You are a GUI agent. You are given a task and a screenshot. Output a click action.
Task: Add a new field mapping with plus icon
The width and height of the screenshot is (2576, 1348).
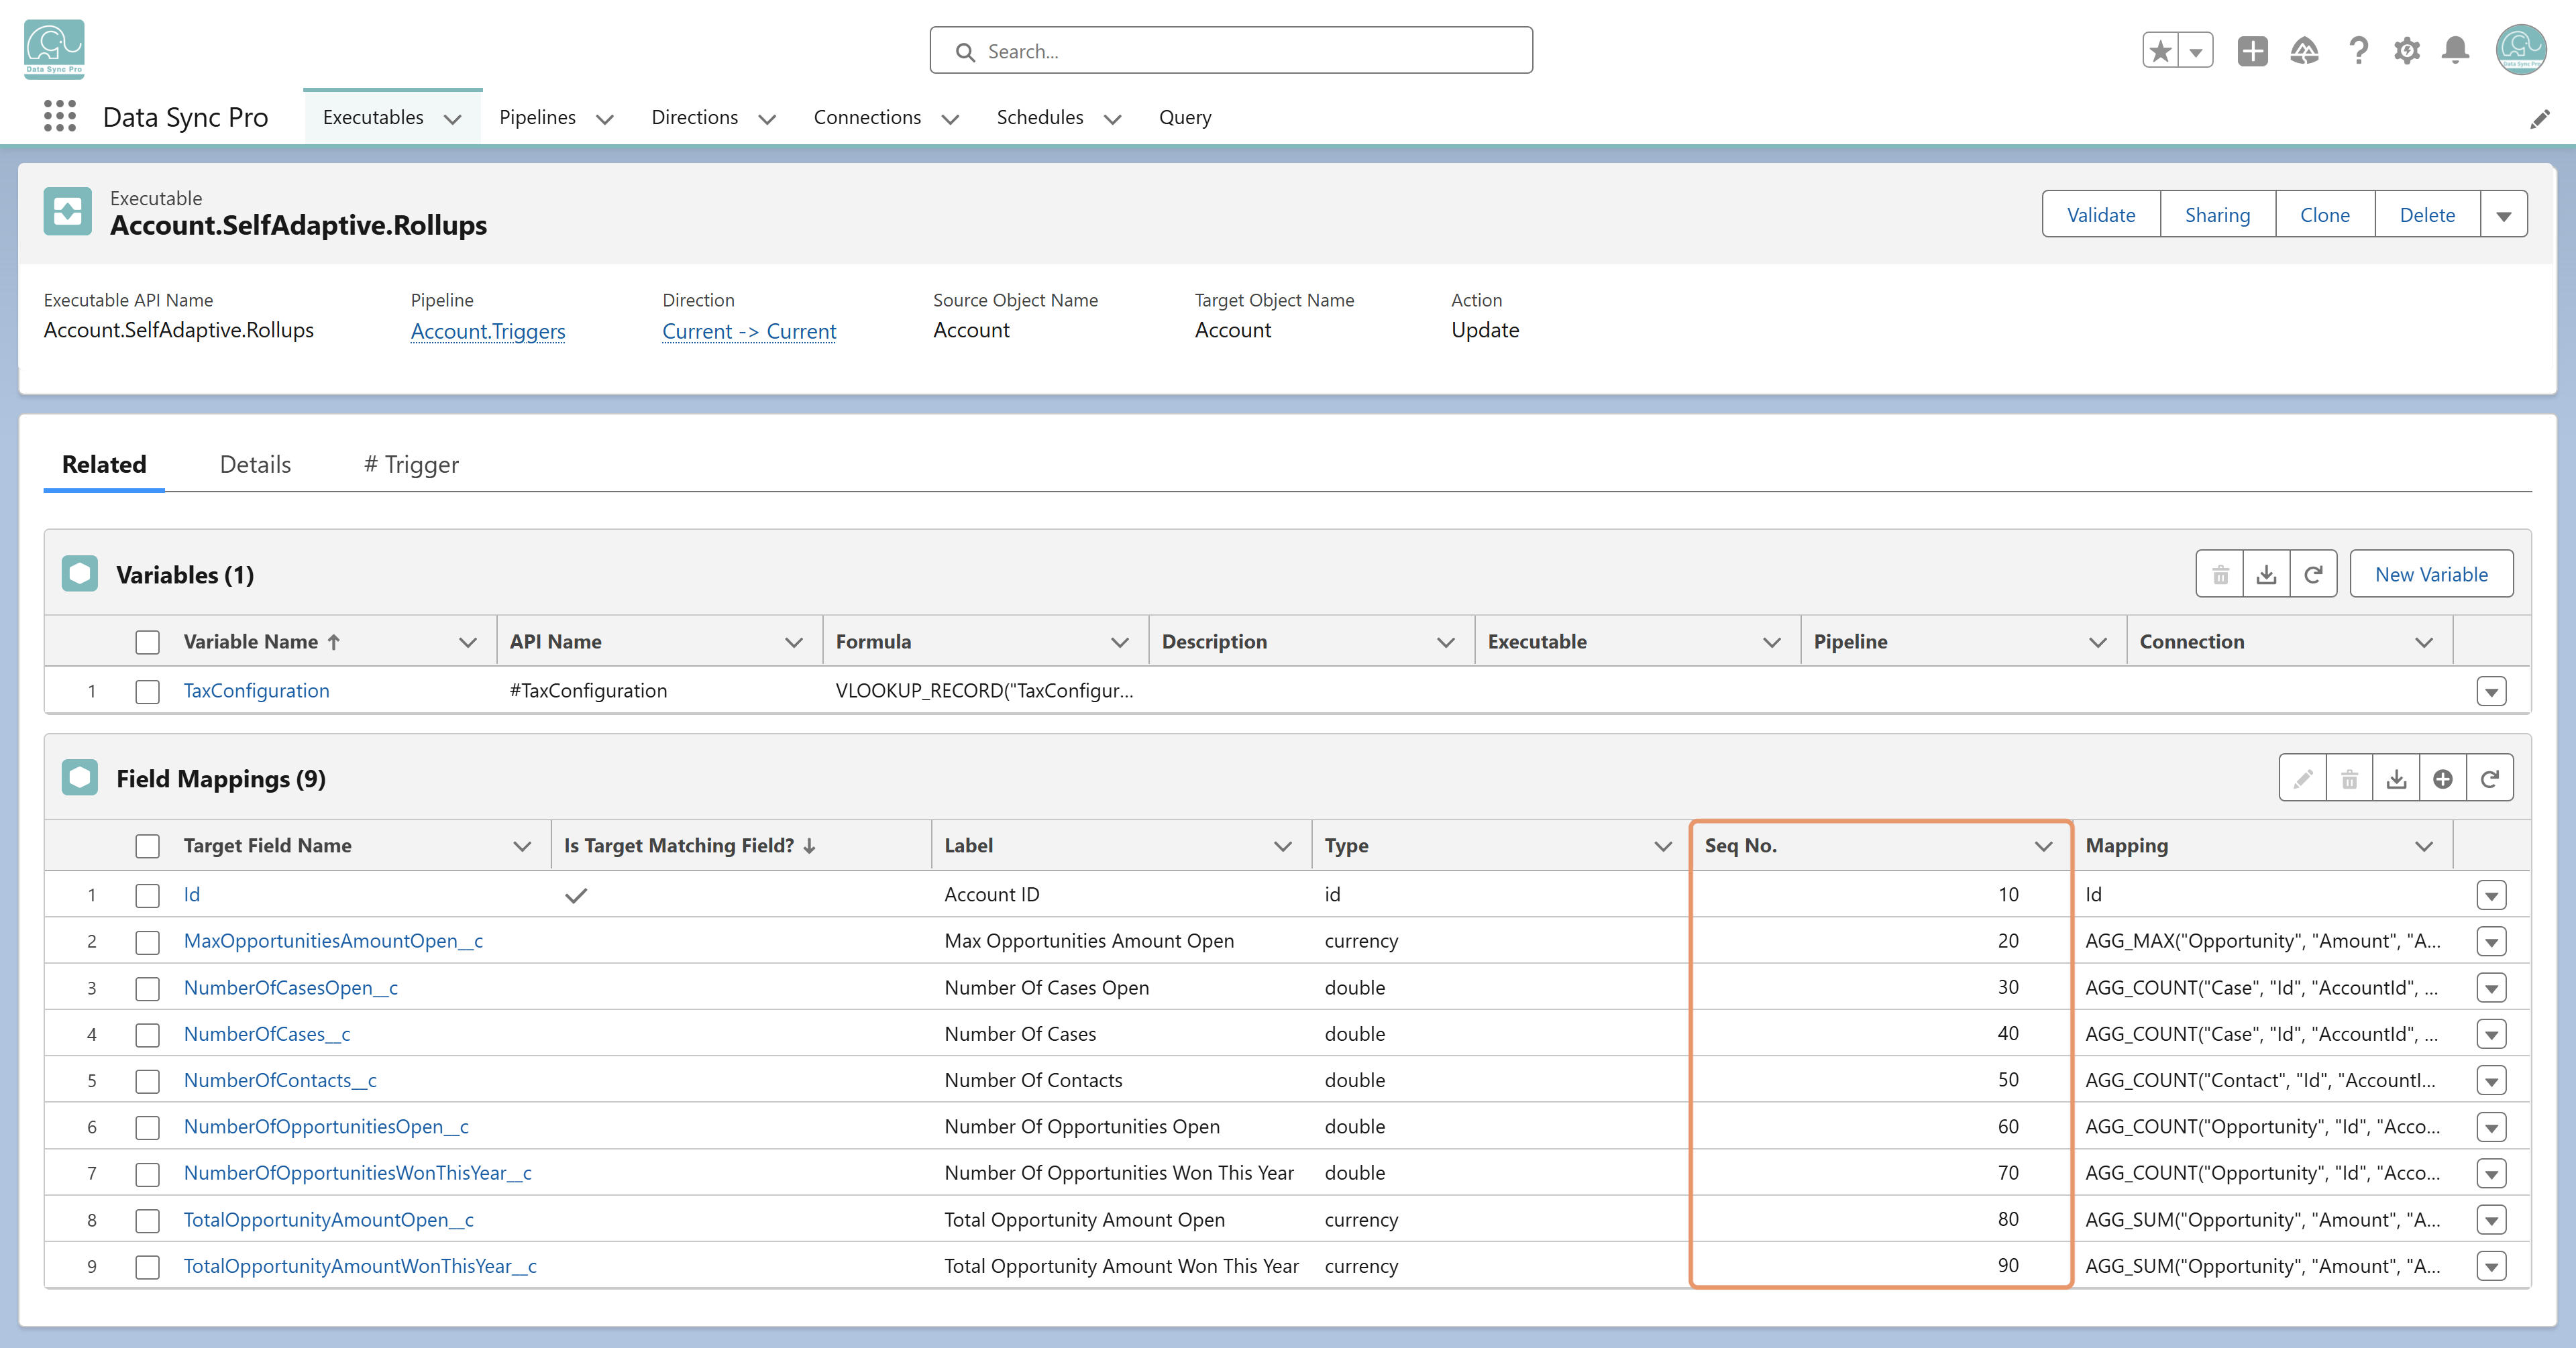coord(2442,778)
